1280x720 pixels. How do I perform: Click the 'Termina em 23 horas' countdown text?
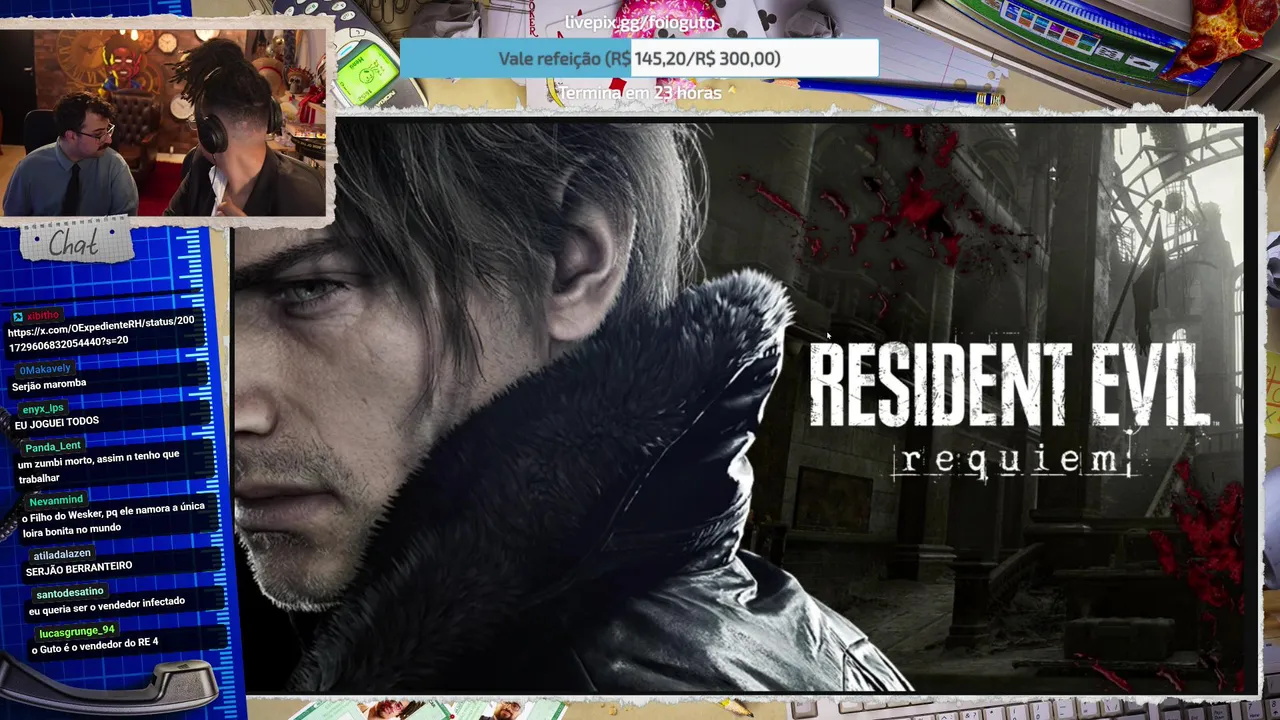point(640,93)
